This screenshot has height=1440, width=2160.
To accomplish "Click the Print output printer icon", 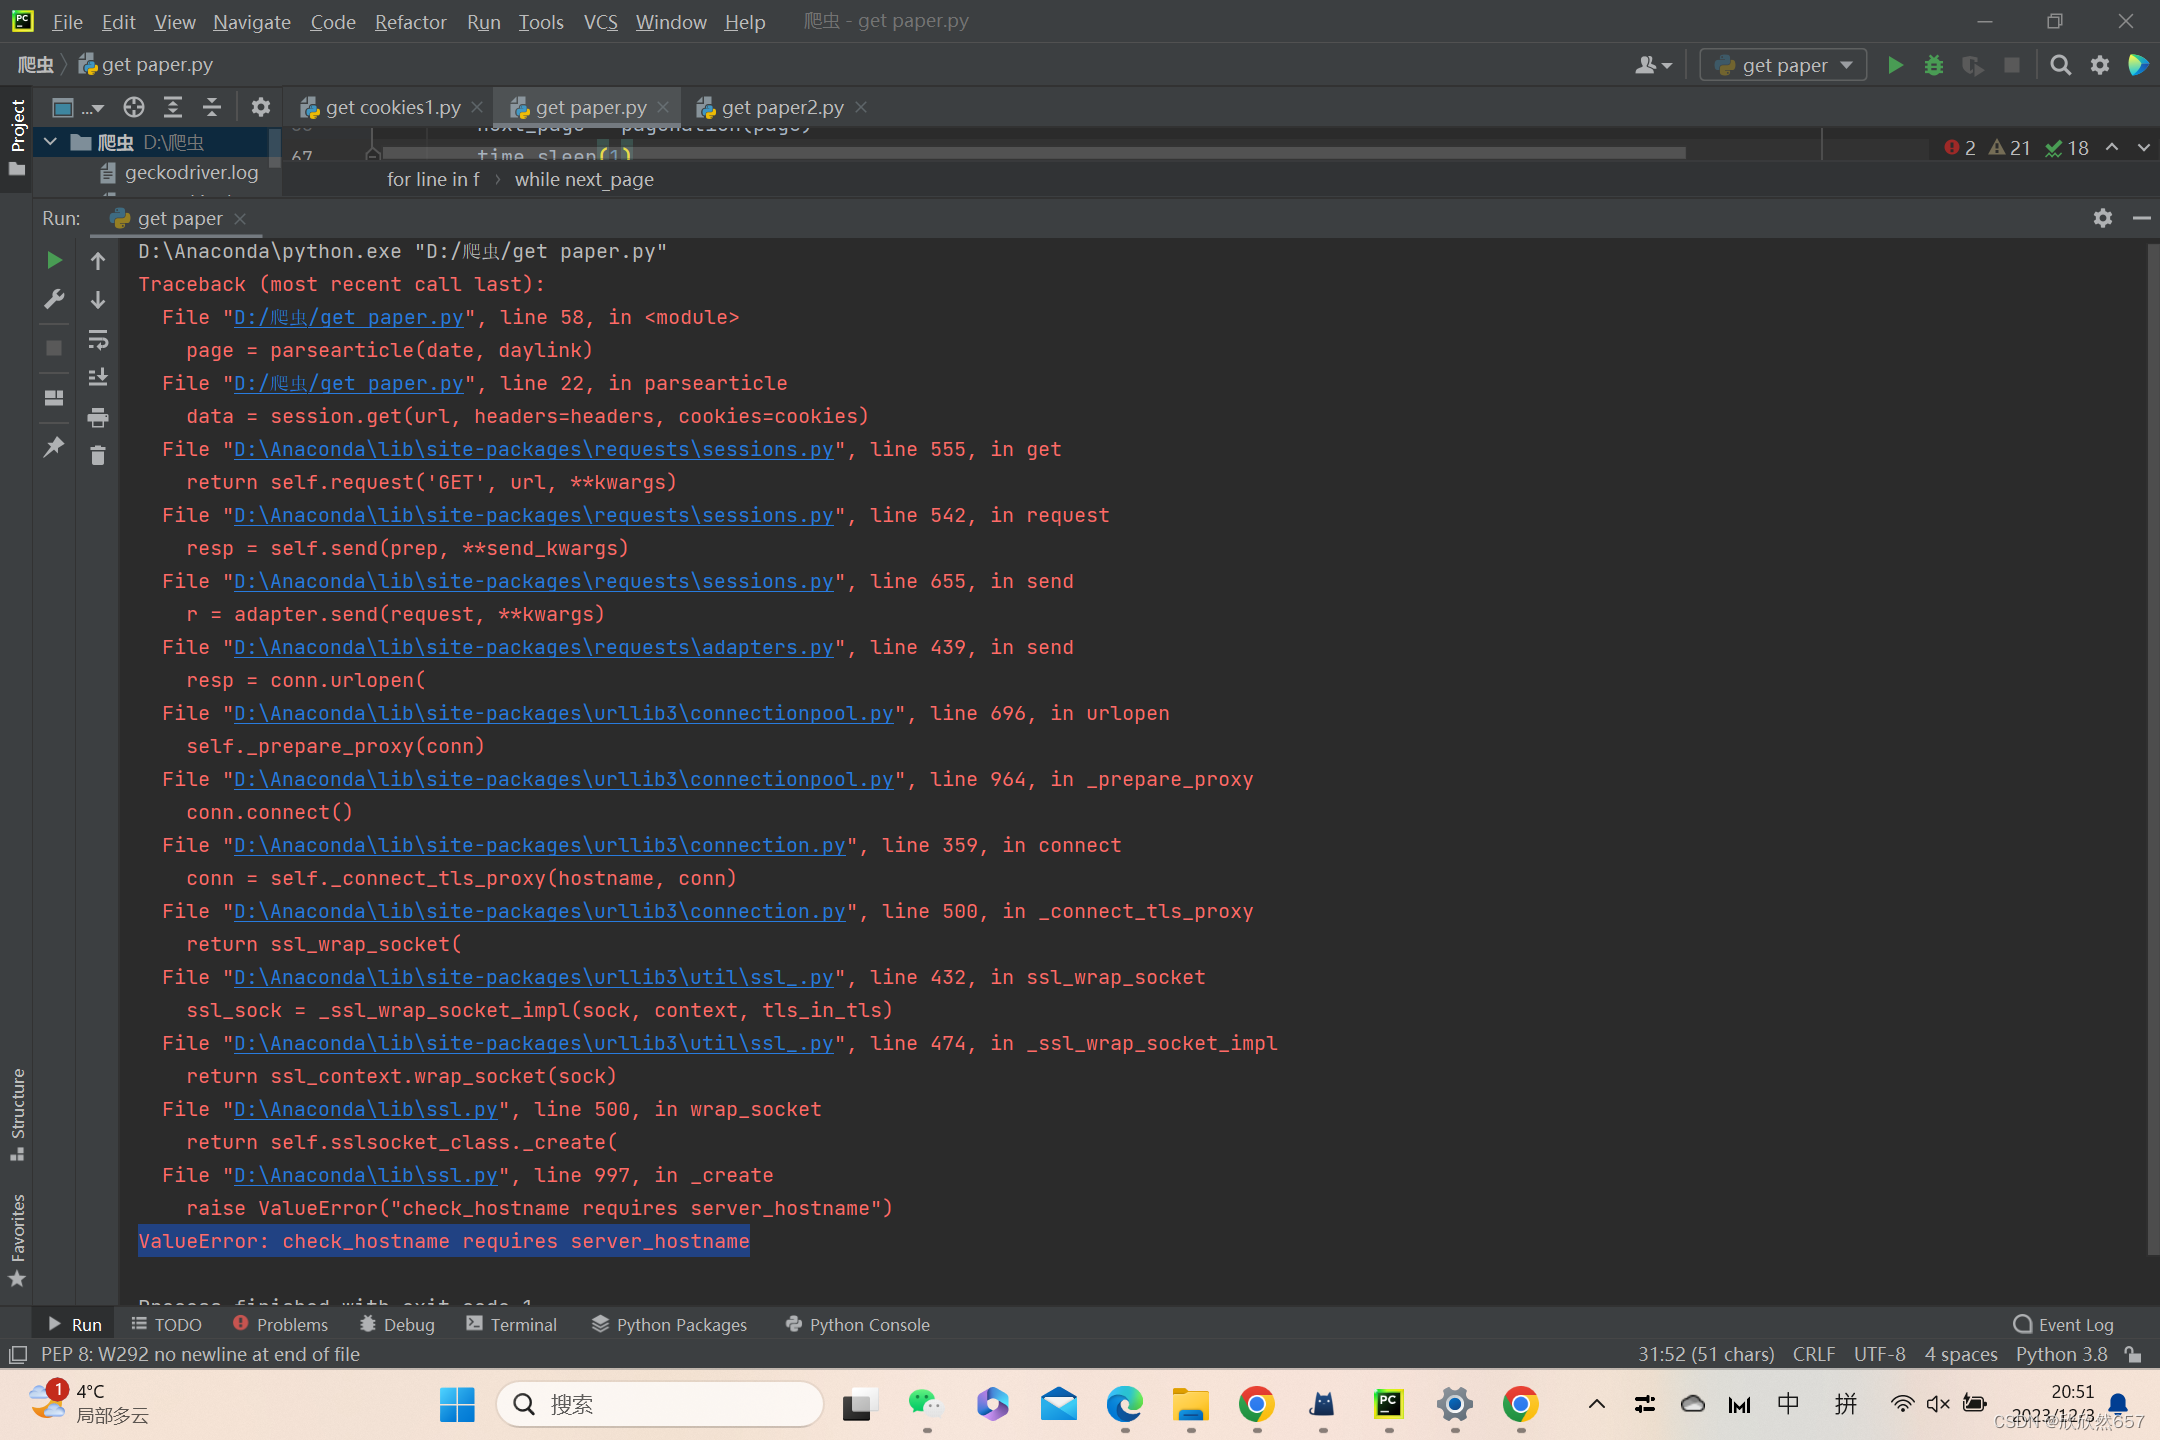I will pos(98,417).
